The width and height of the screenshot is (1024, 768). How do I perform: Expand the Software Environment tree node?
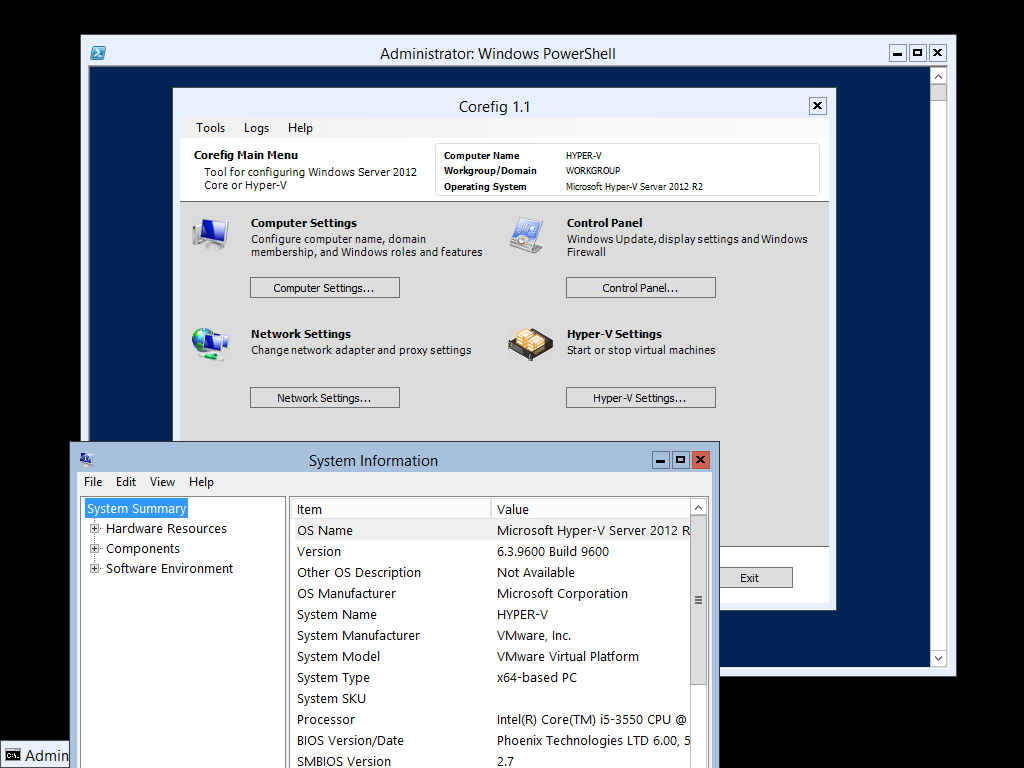pyautogui.click(x=95, y=568)
